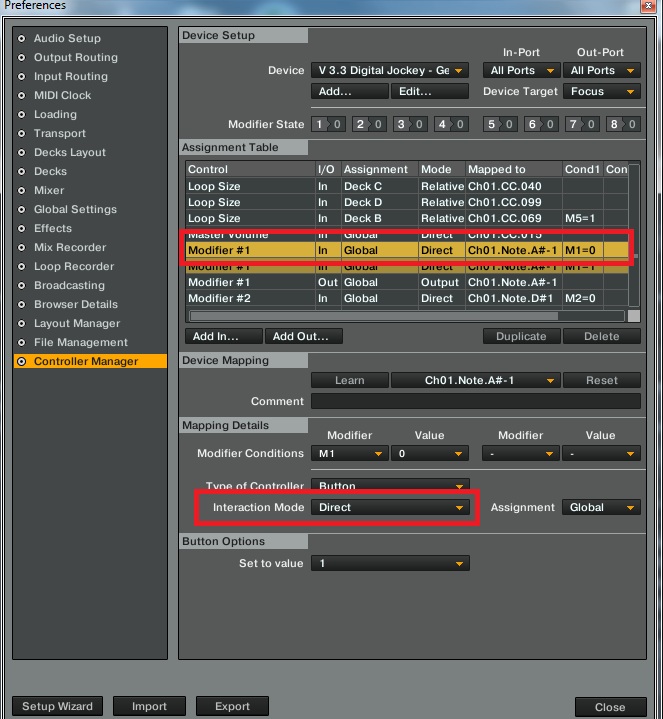
Task: Open Layout Manager page
Action: click(77, 323)
